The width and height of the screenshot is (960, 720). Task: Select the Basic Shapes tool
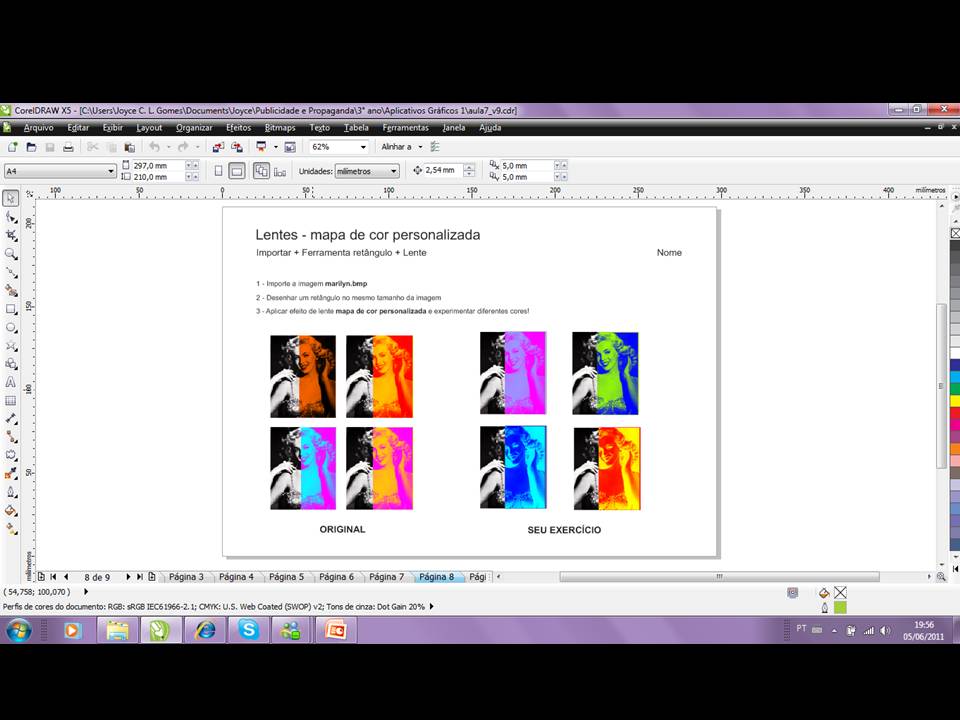(x=11, y=364)
